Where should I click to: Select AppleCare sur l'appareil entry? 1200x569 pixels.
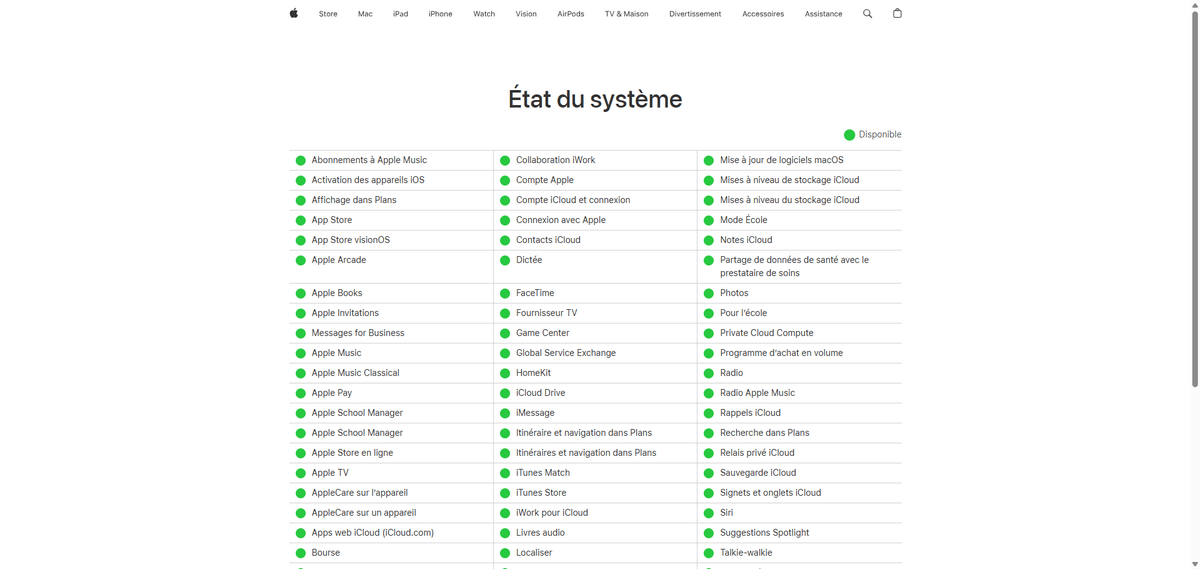(360, 493)
